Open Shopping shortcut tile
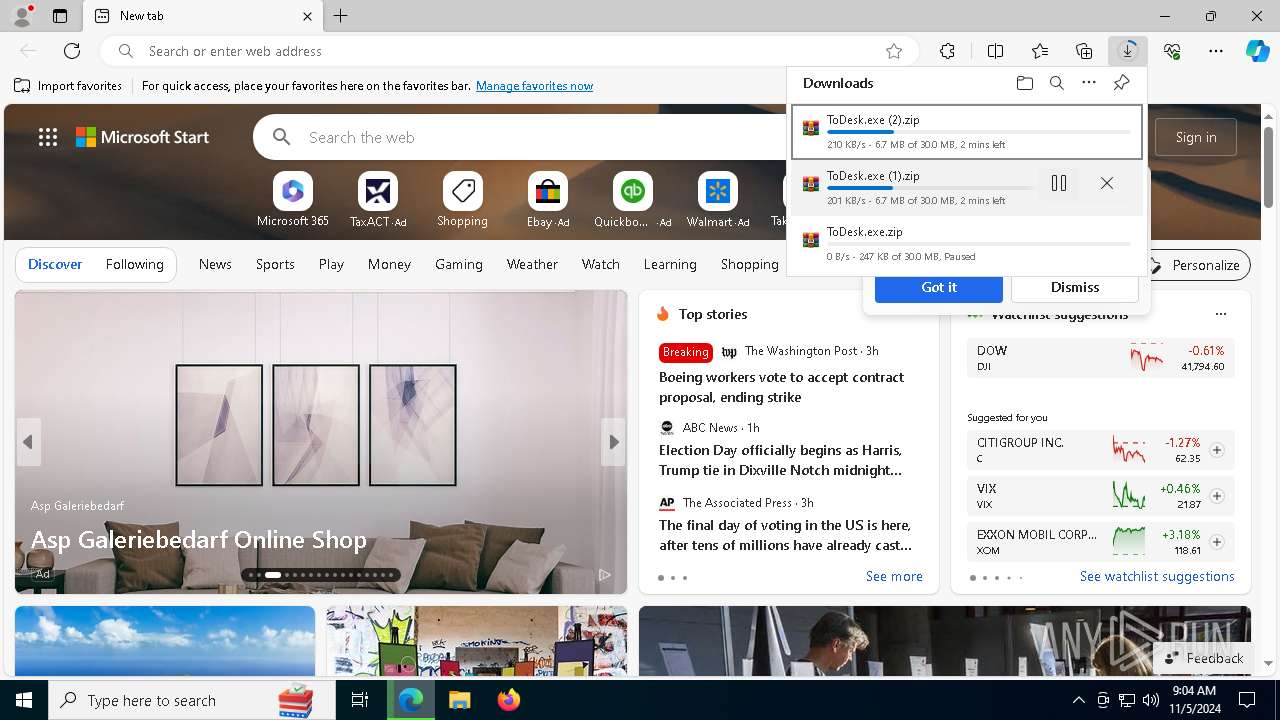 462,200
